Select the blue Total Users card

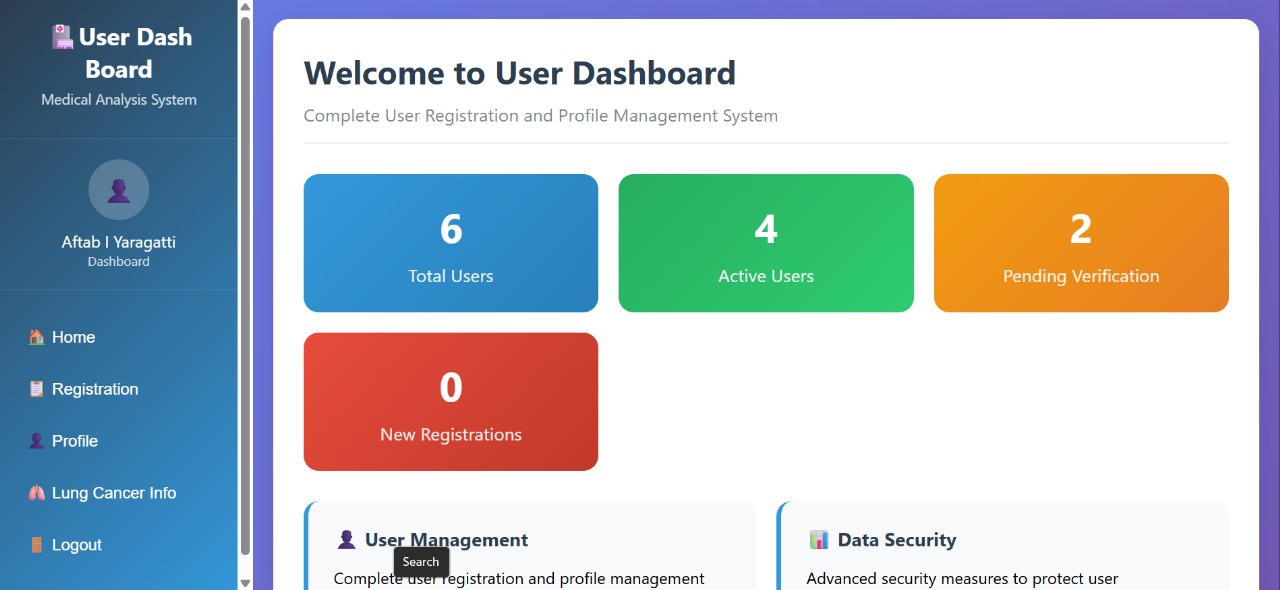451,243
